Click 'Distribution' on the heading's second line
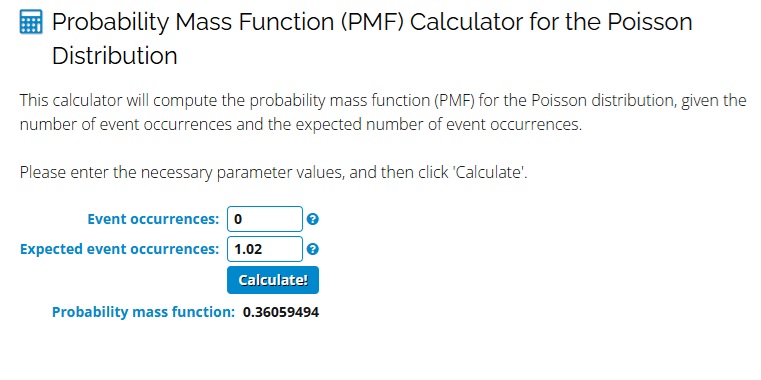Viewport: 761px width, 380px height. click(x=115, y=56)
